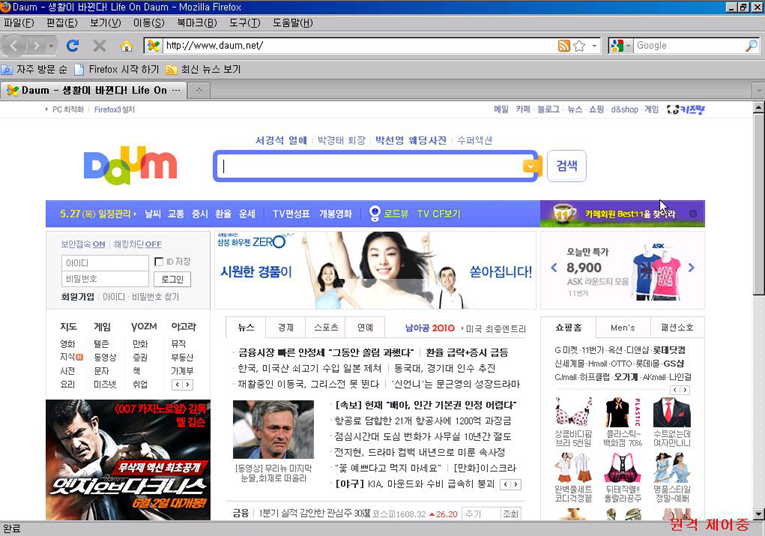Open the 날씨 link on blue bar

(153, 214)
